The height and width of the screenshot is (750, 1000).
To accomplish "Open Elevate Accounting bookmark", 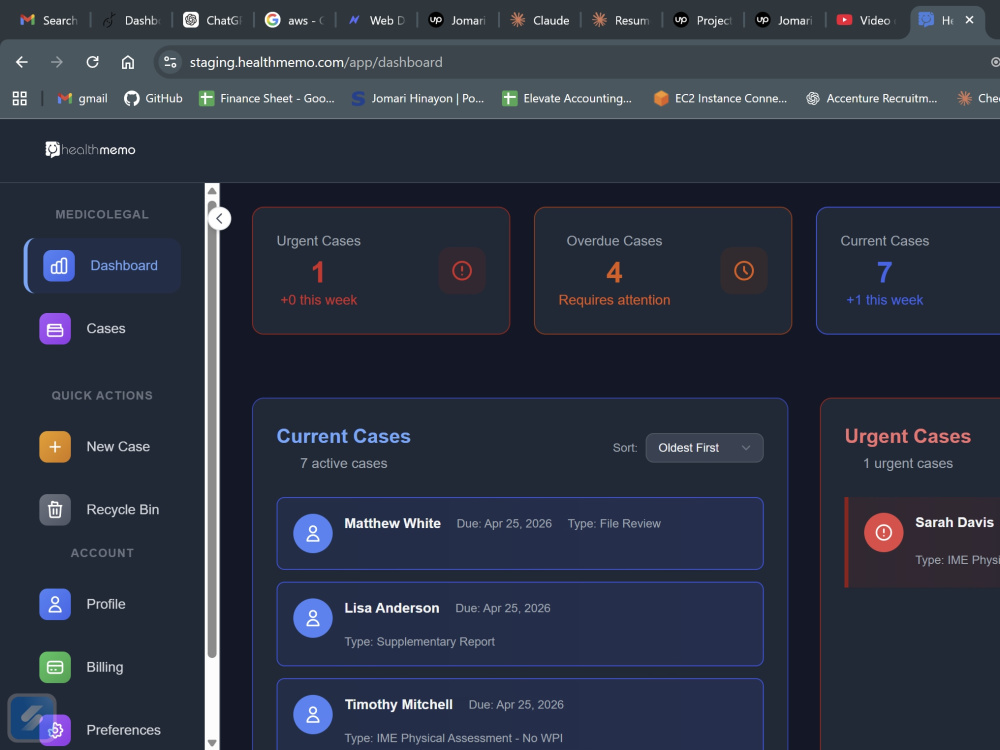I will tap(567, 98).
